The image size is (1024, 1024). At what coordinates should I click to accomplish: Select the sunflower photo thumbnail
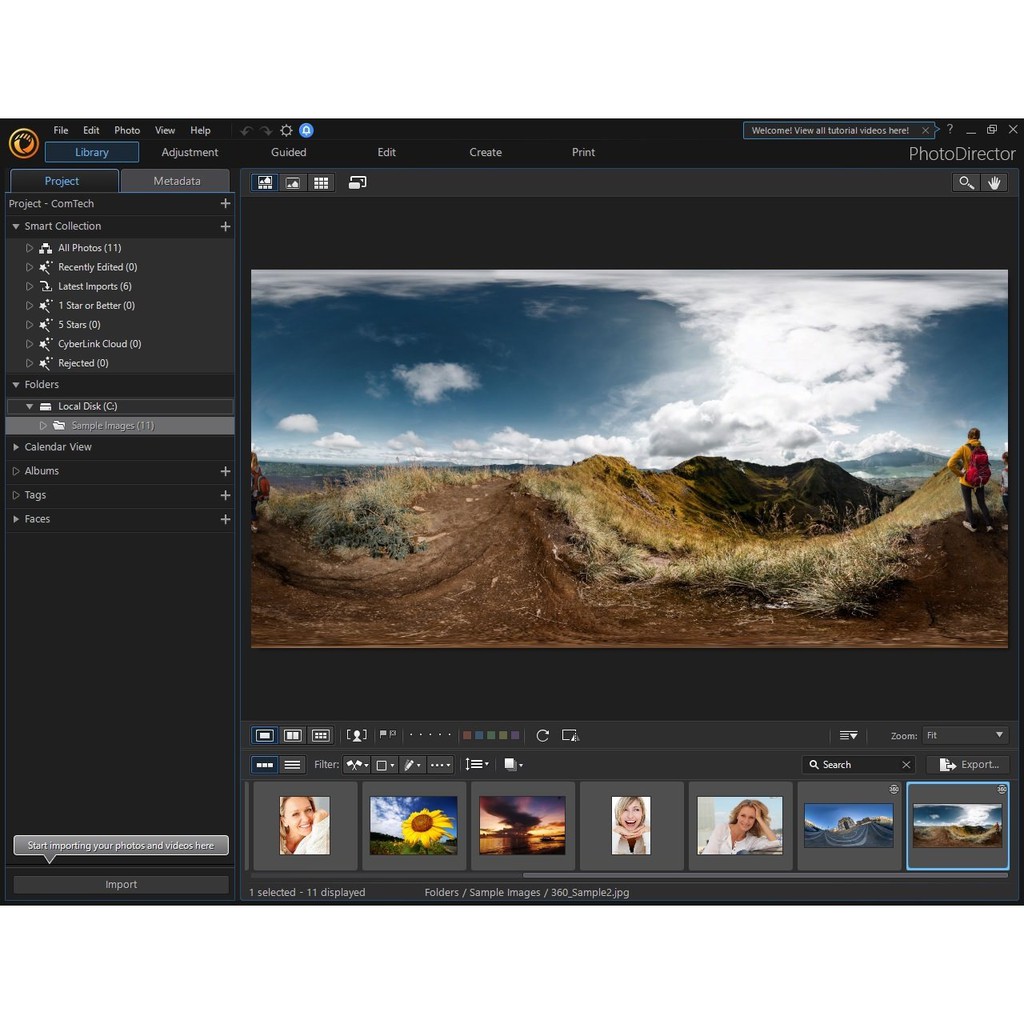(x=413, y=825)
